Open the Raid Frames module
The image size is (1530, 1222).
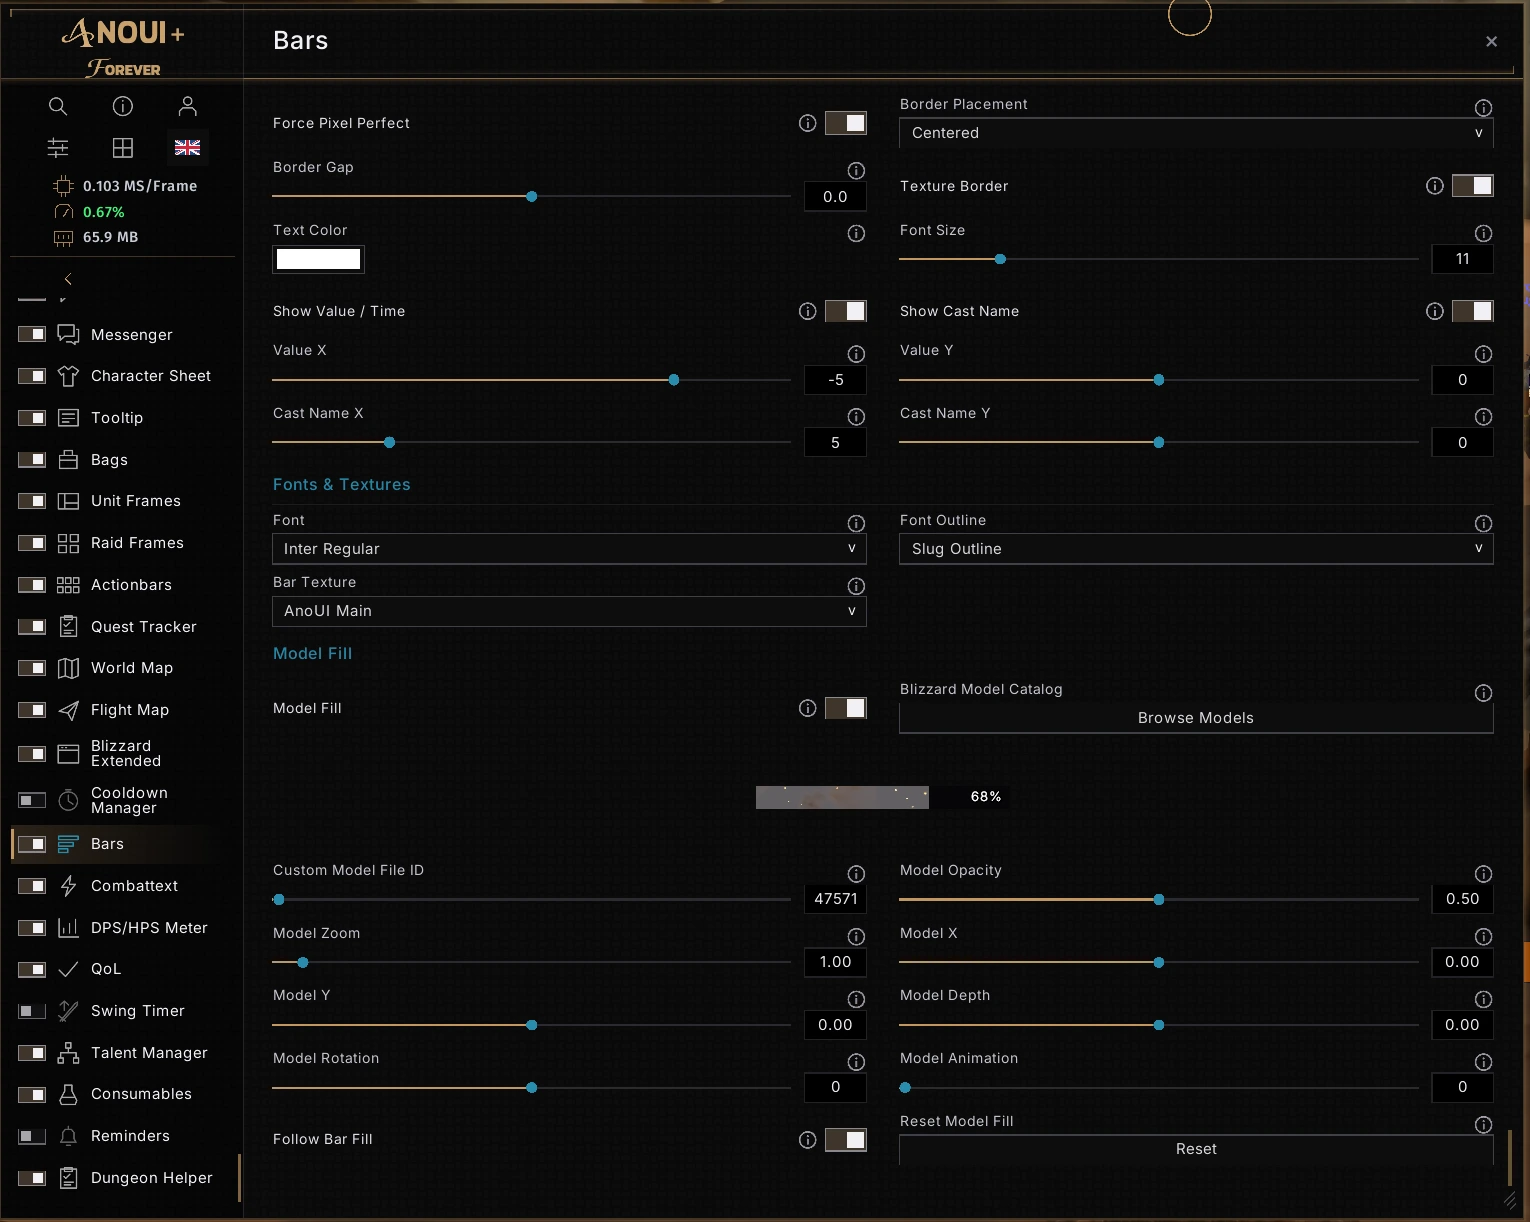[137, 543]
